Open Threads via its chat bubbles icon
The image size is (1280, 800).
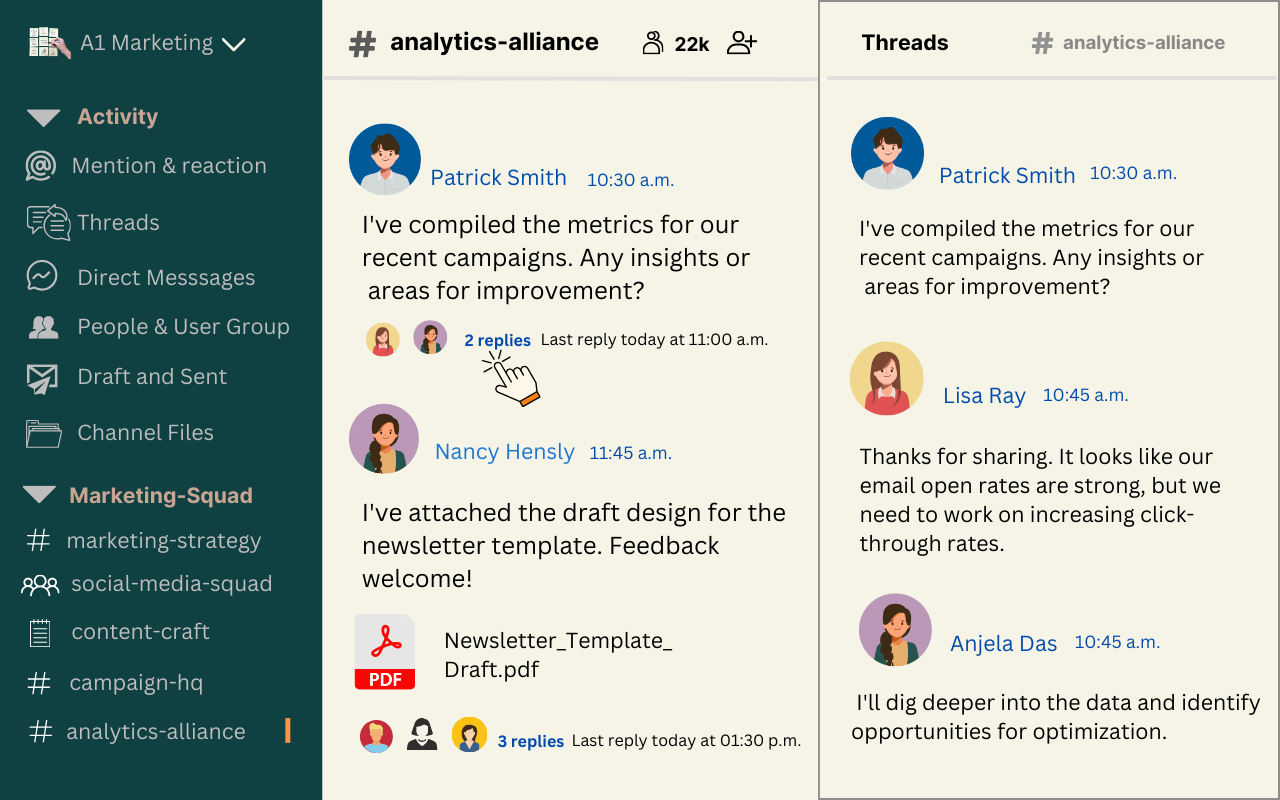pos(47,222)
